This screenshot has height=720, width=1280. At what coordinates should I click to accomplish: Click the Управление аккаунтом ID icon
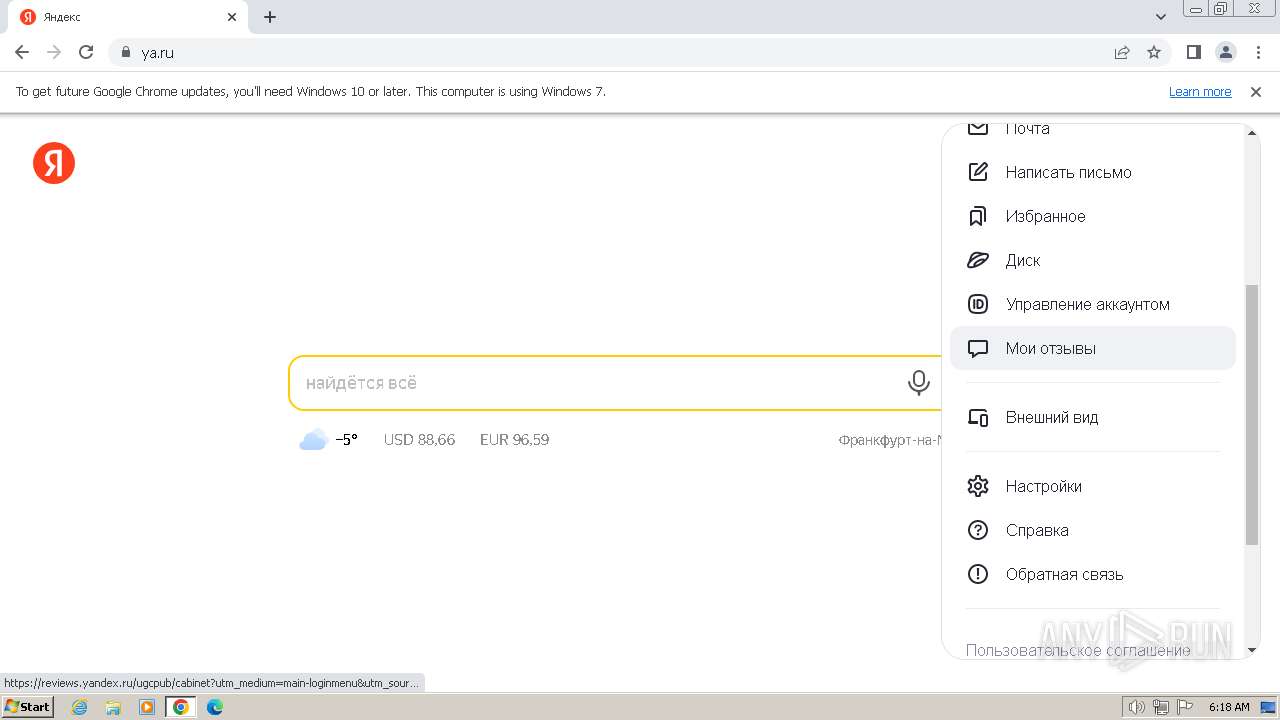[x=978, y=304]
